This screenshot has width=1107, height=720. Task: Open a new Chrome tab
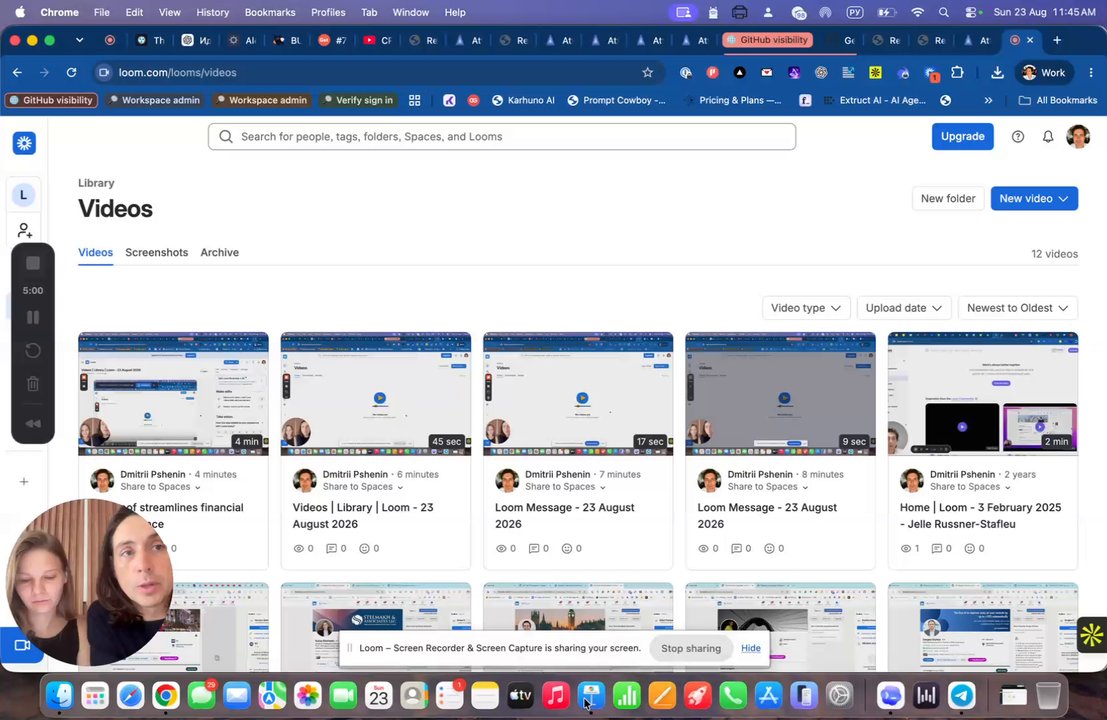[1057, 40]
